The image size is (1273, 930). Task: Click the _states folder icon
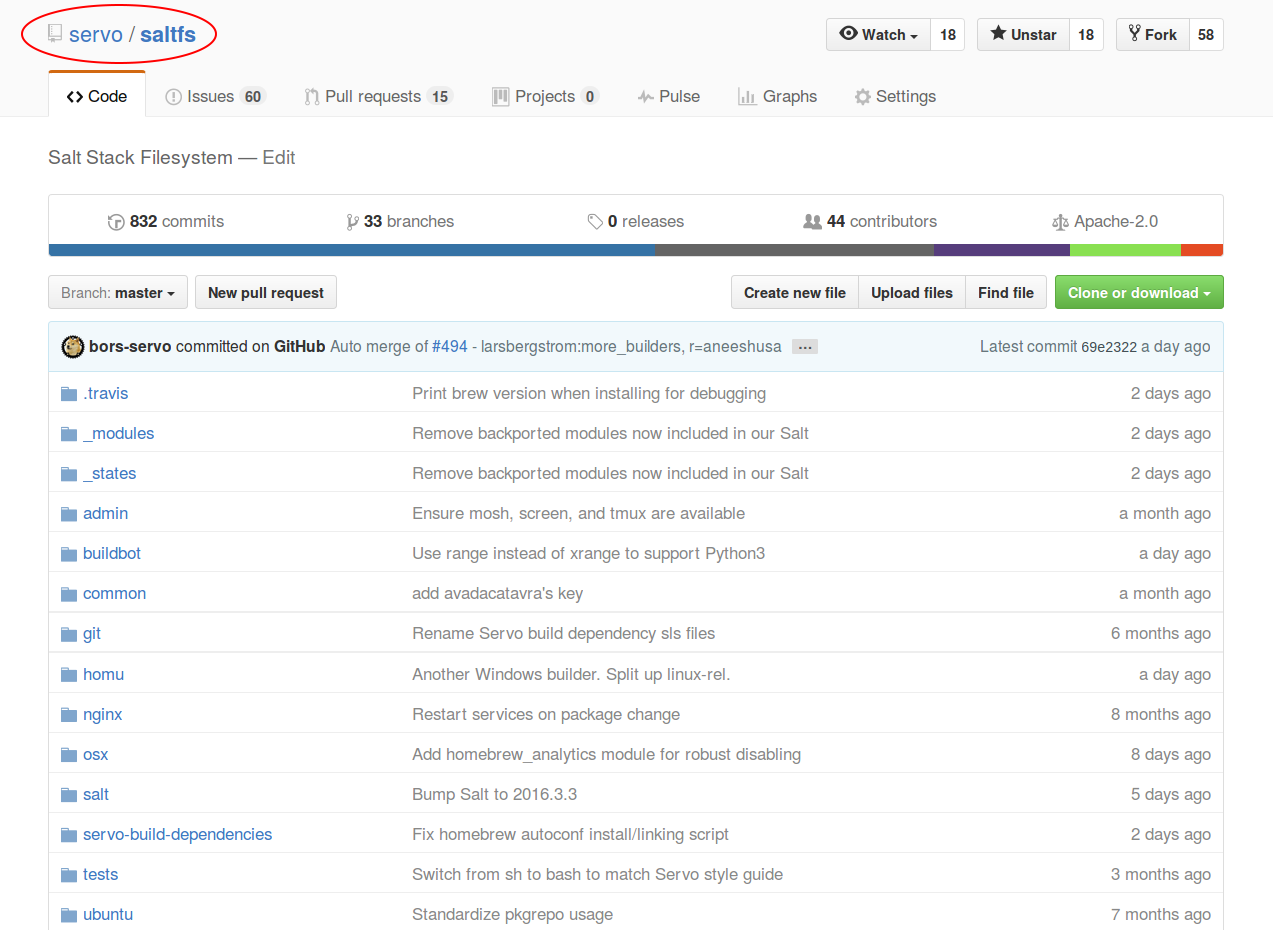pos(69,474)
